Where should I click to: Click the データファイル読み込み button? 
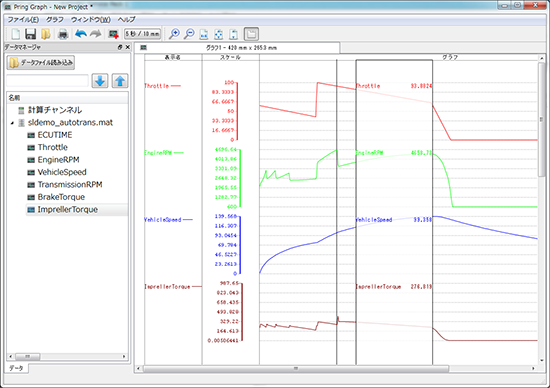41,63
